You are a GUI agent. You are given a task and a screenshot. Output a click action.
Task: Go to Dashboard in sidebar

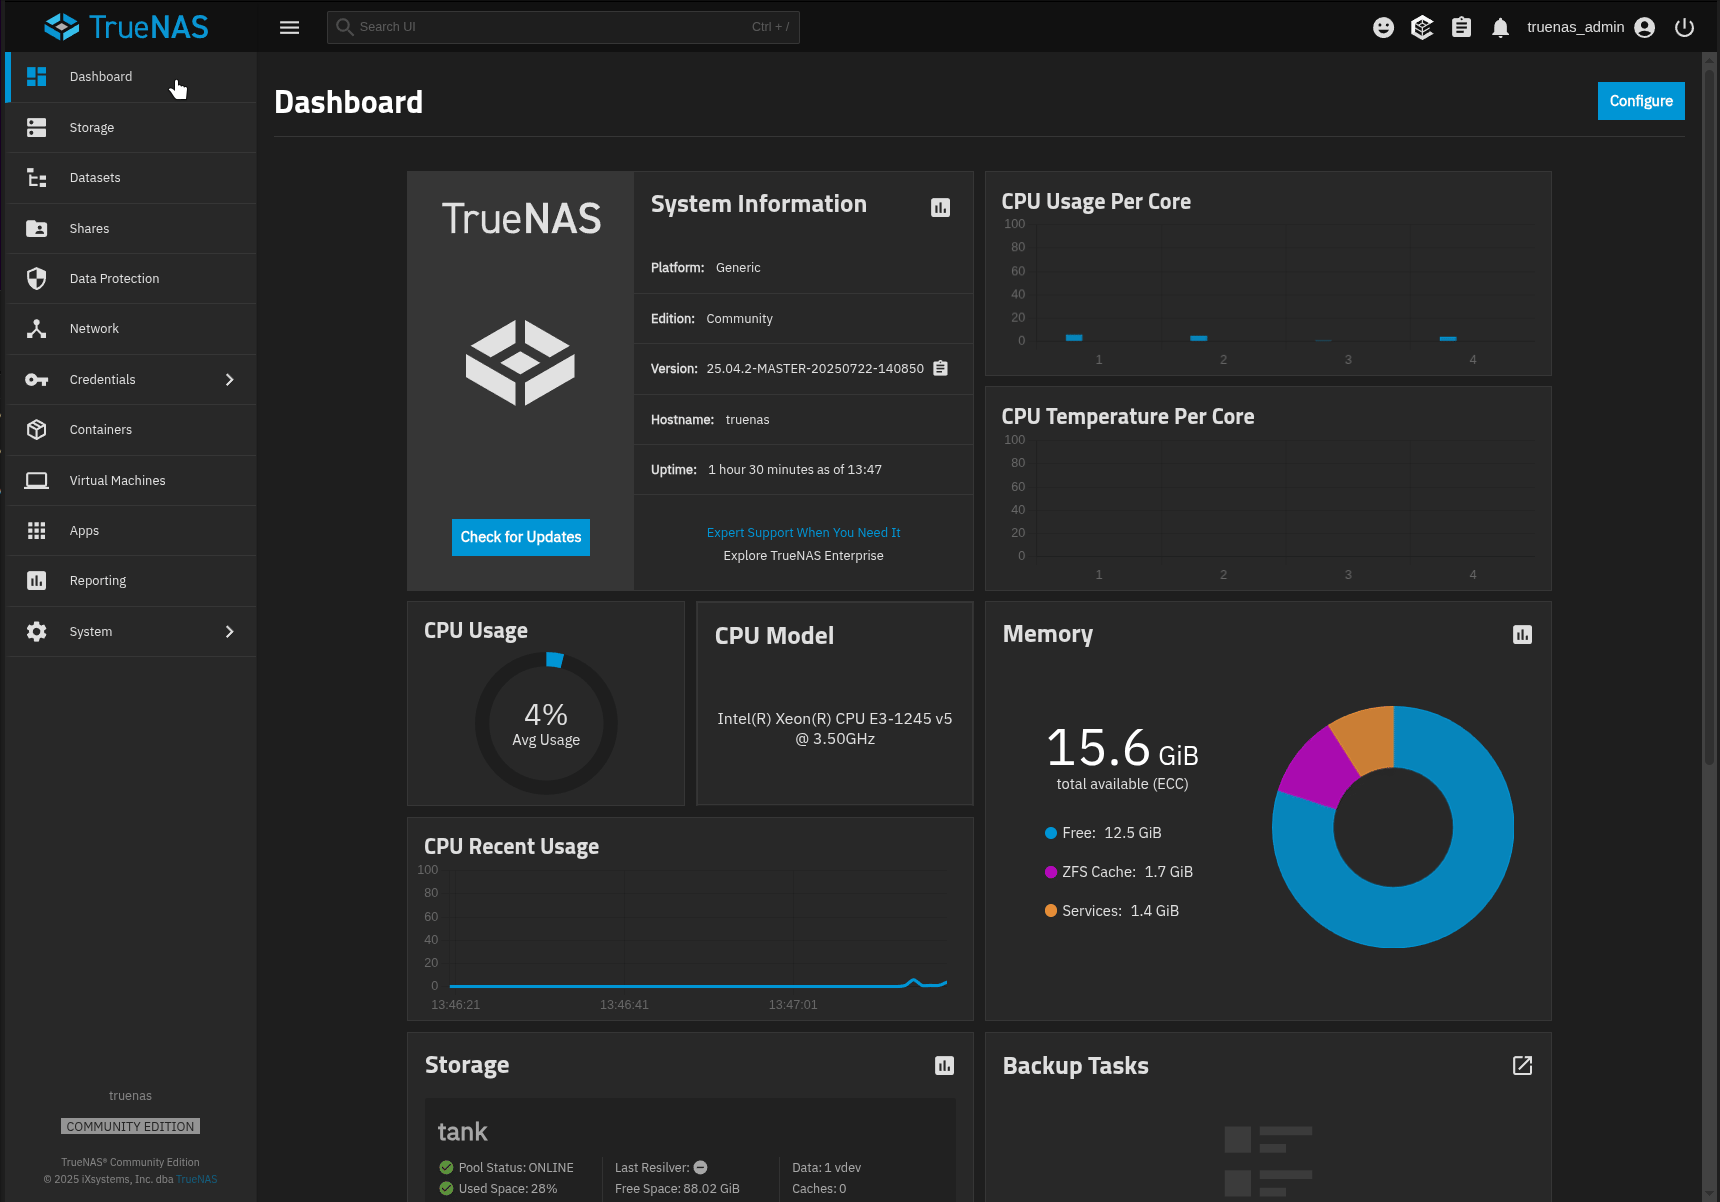point(131,77)
